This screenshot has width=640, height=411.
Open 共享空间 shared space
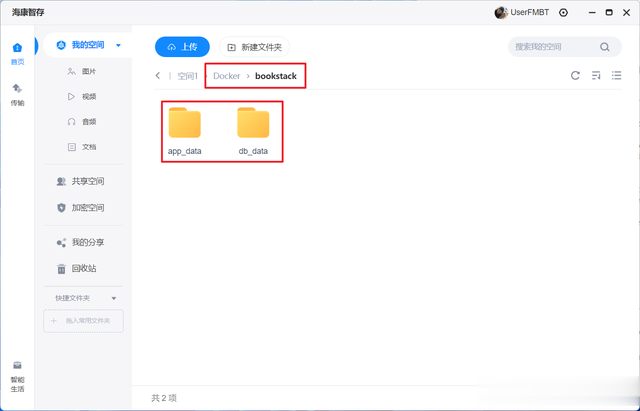point(80,181)
